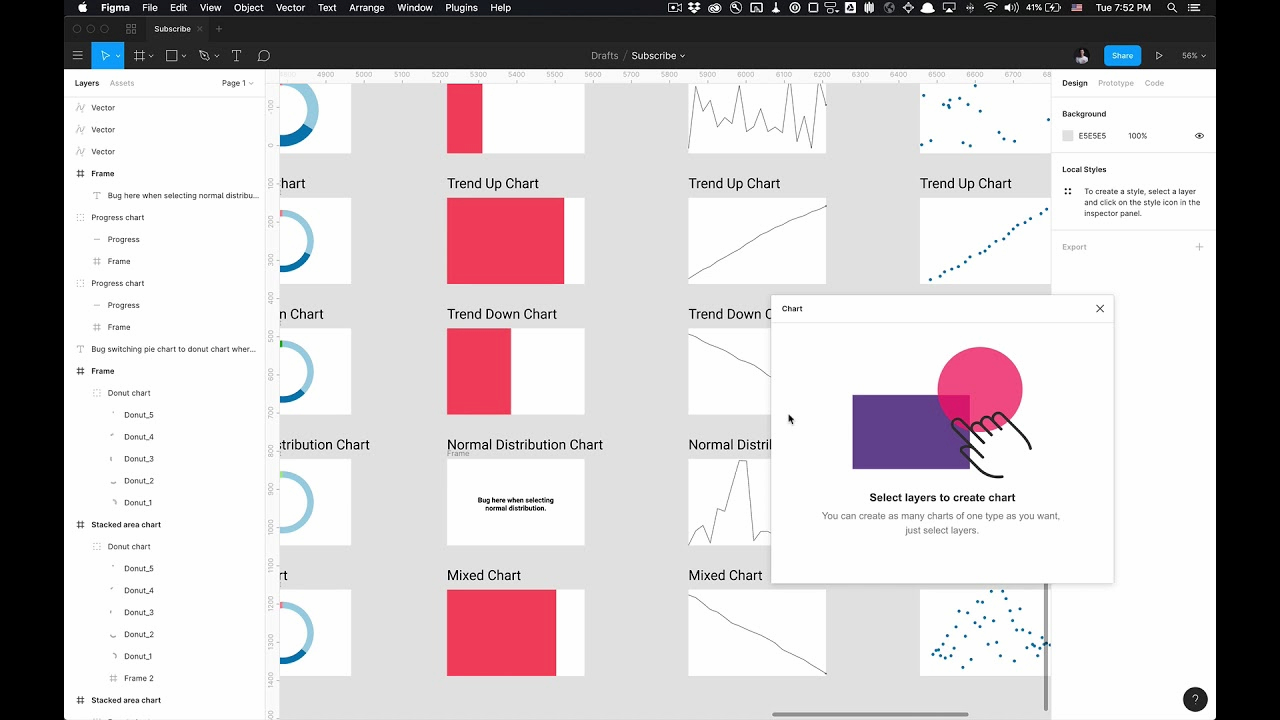Close the Chart plugin dialog
This screenshot has width=1280, height=720.
coord(1100,309)
